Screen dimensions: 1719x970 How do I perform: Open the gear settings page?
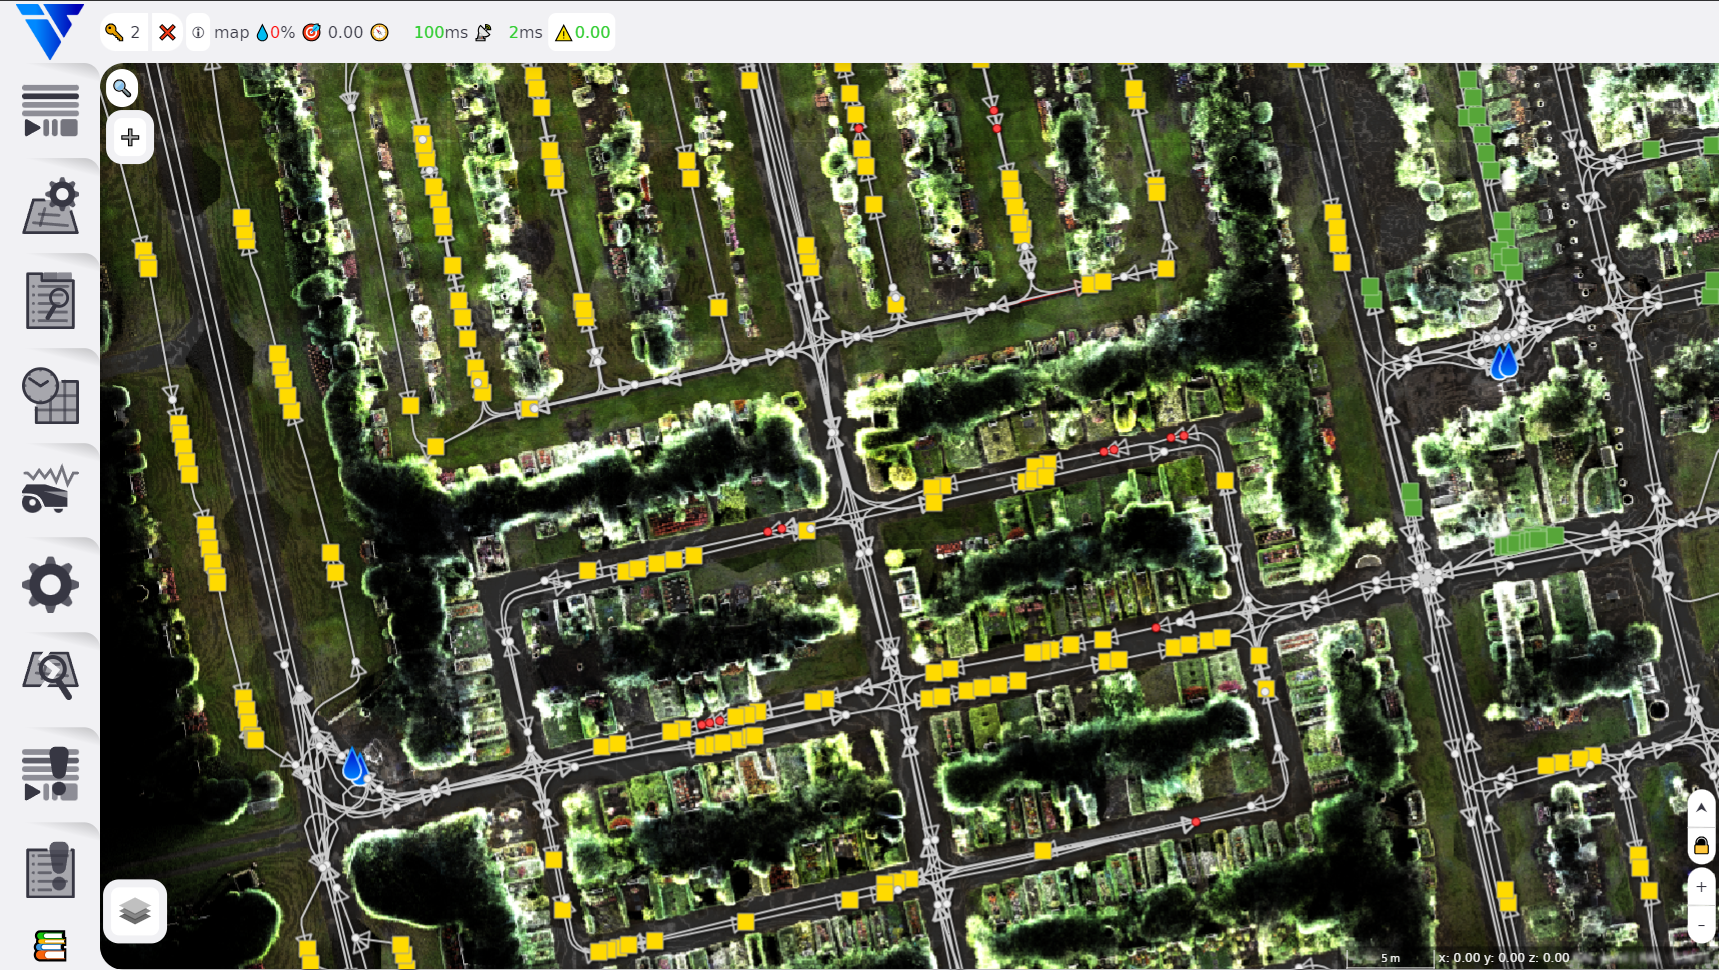50,585
